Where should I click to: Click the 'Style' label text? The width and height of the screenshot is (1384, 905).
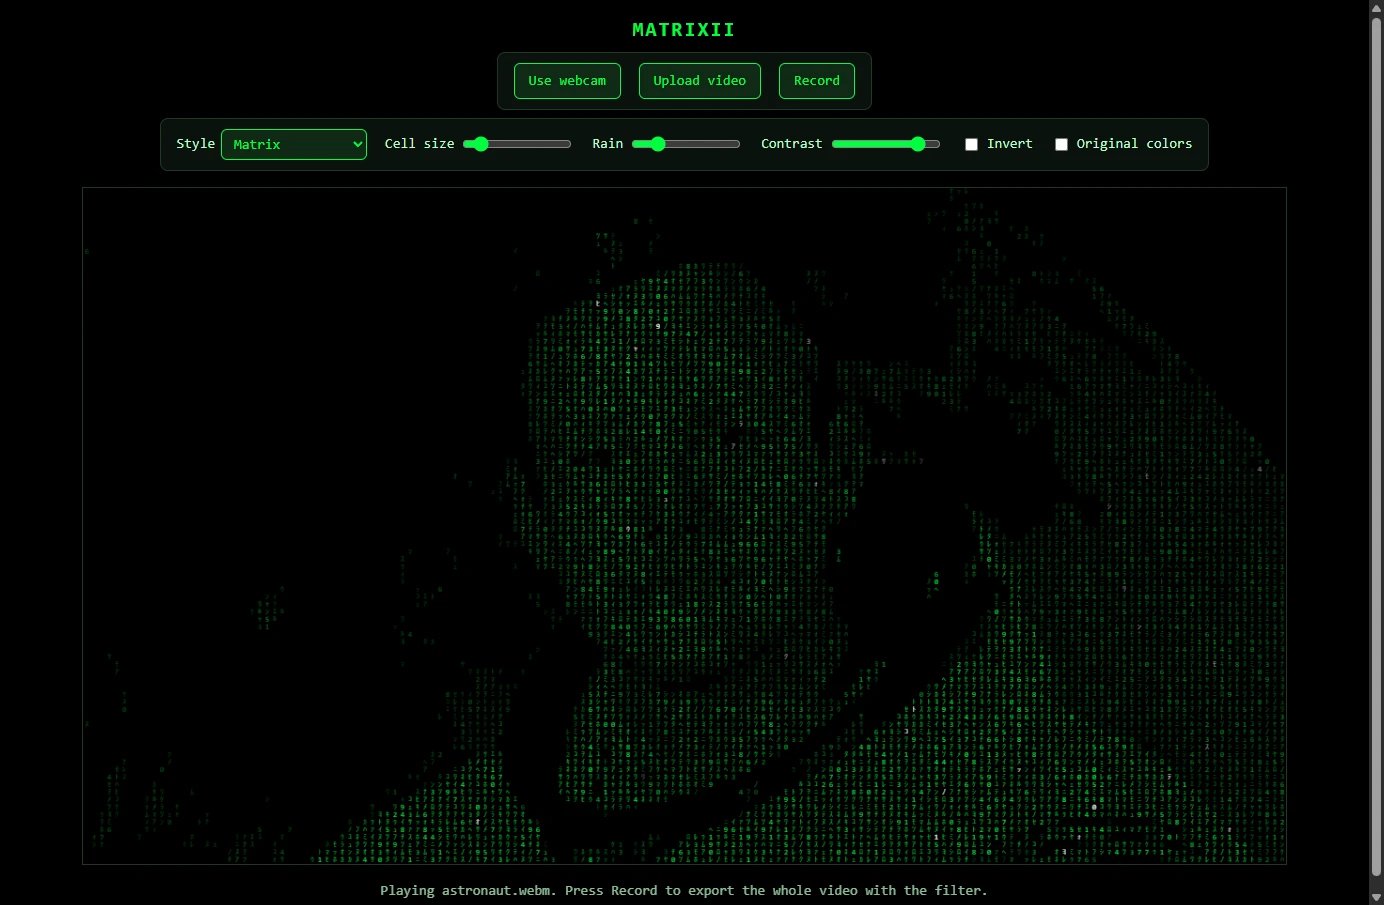click(x=196, y=143)
